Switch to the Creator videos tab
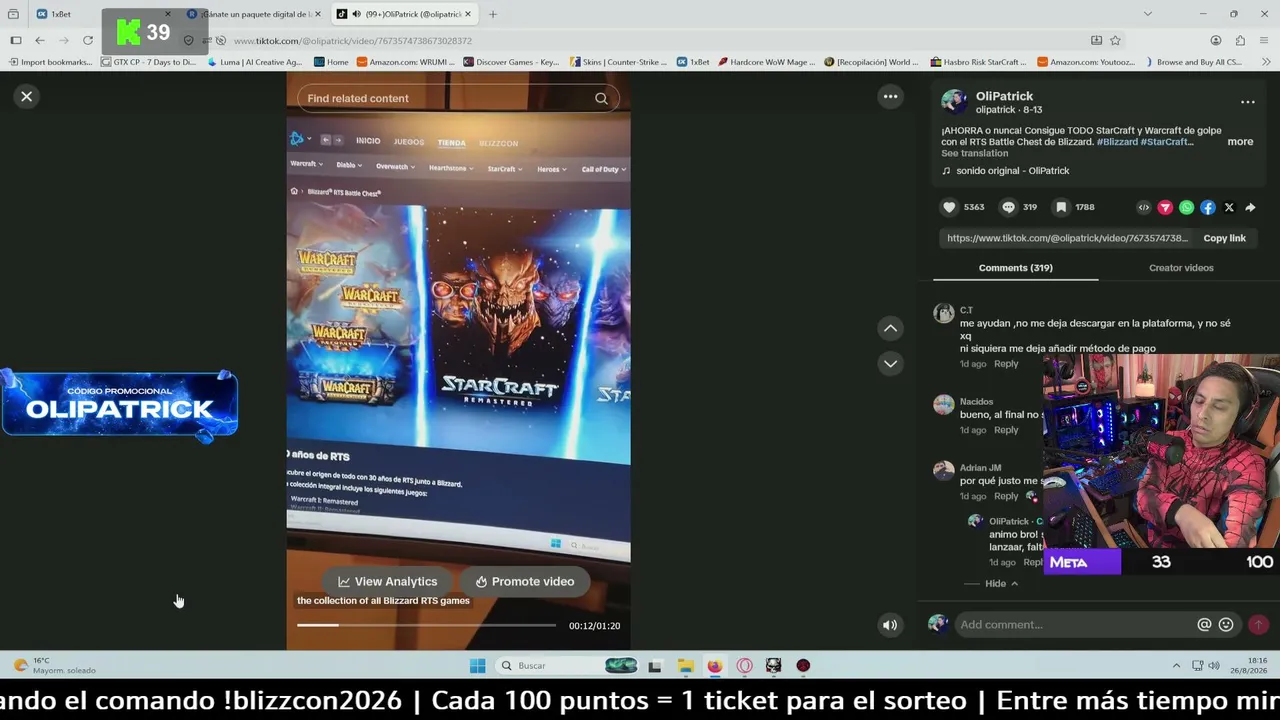 point(1181,268)
